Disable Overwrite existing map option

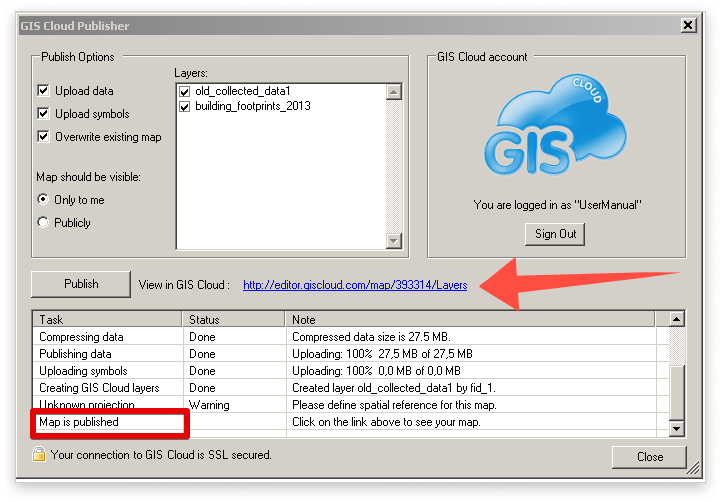point(43,137)
